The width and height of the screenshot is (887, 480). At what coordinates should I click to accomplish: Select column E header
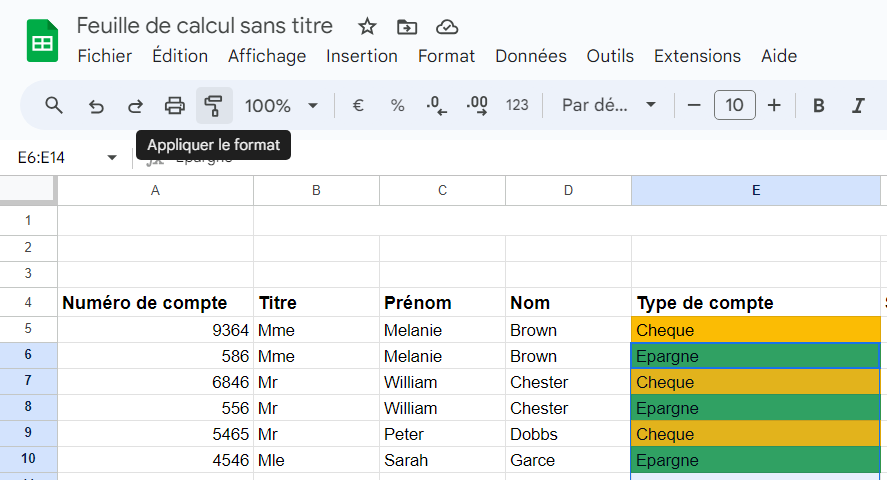pos(756,191)
